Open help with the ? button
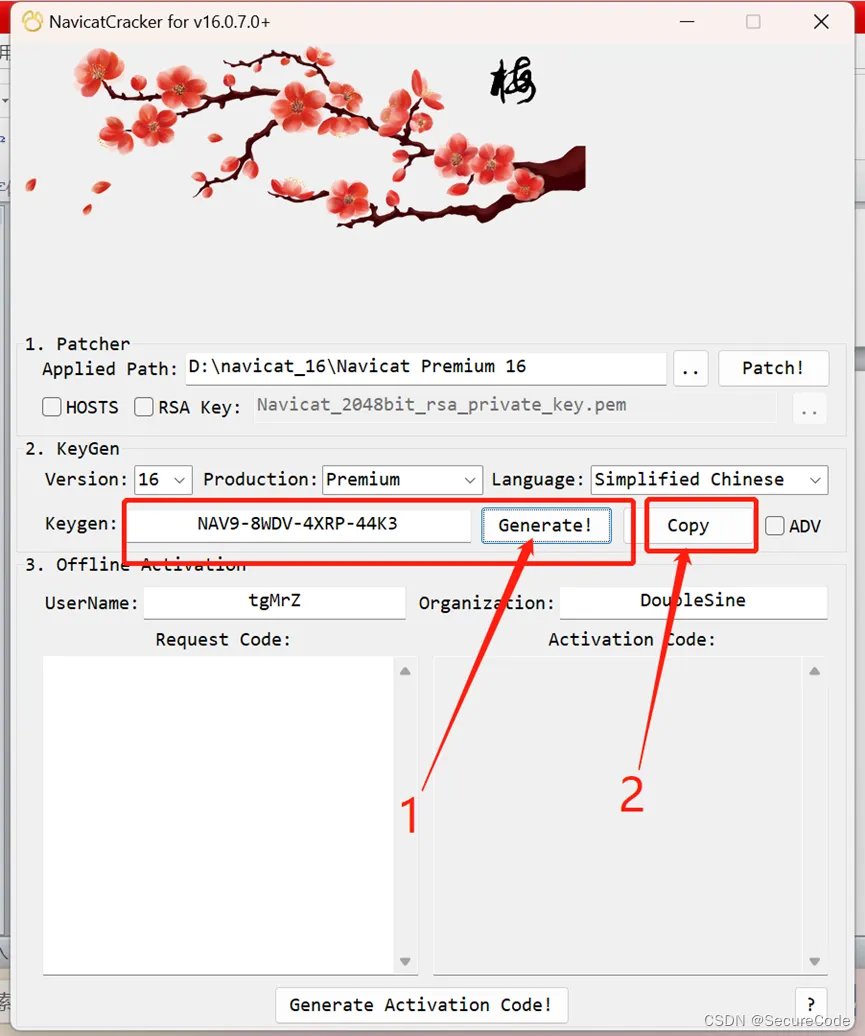This screenshot has height=1036, width=865. [811, 1005]
